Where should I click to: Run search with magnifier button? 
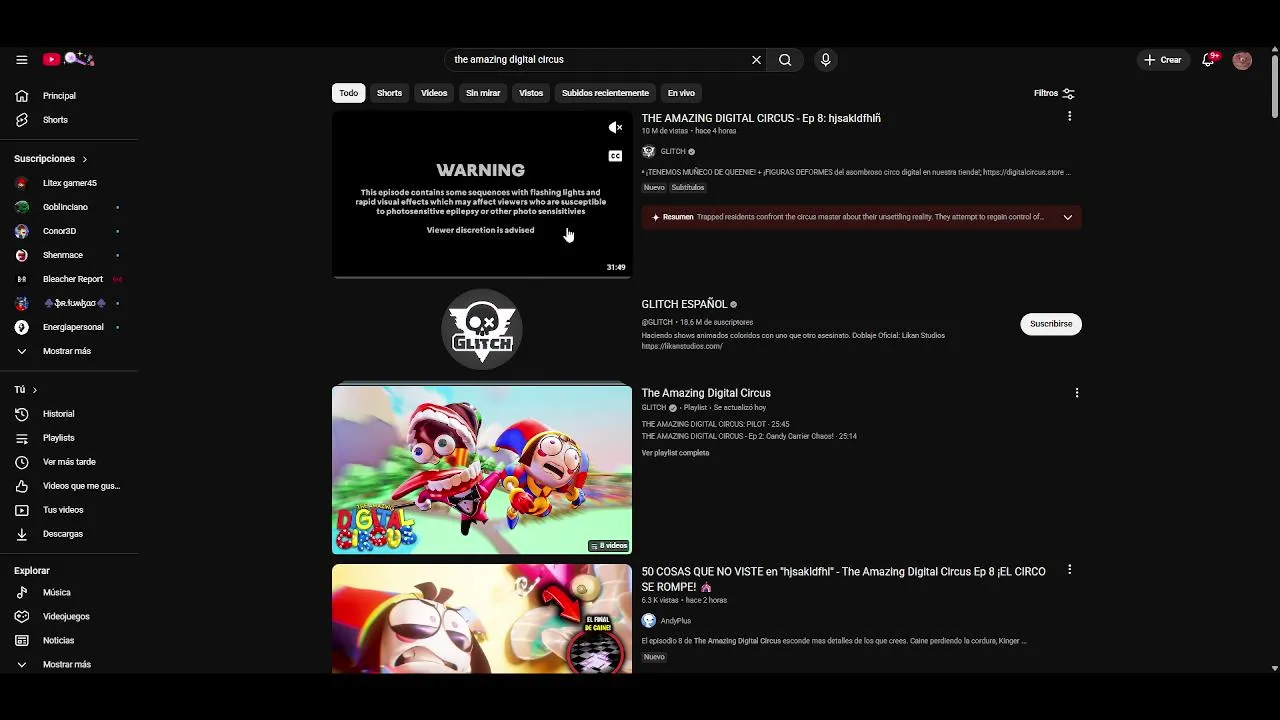[785, 60]
